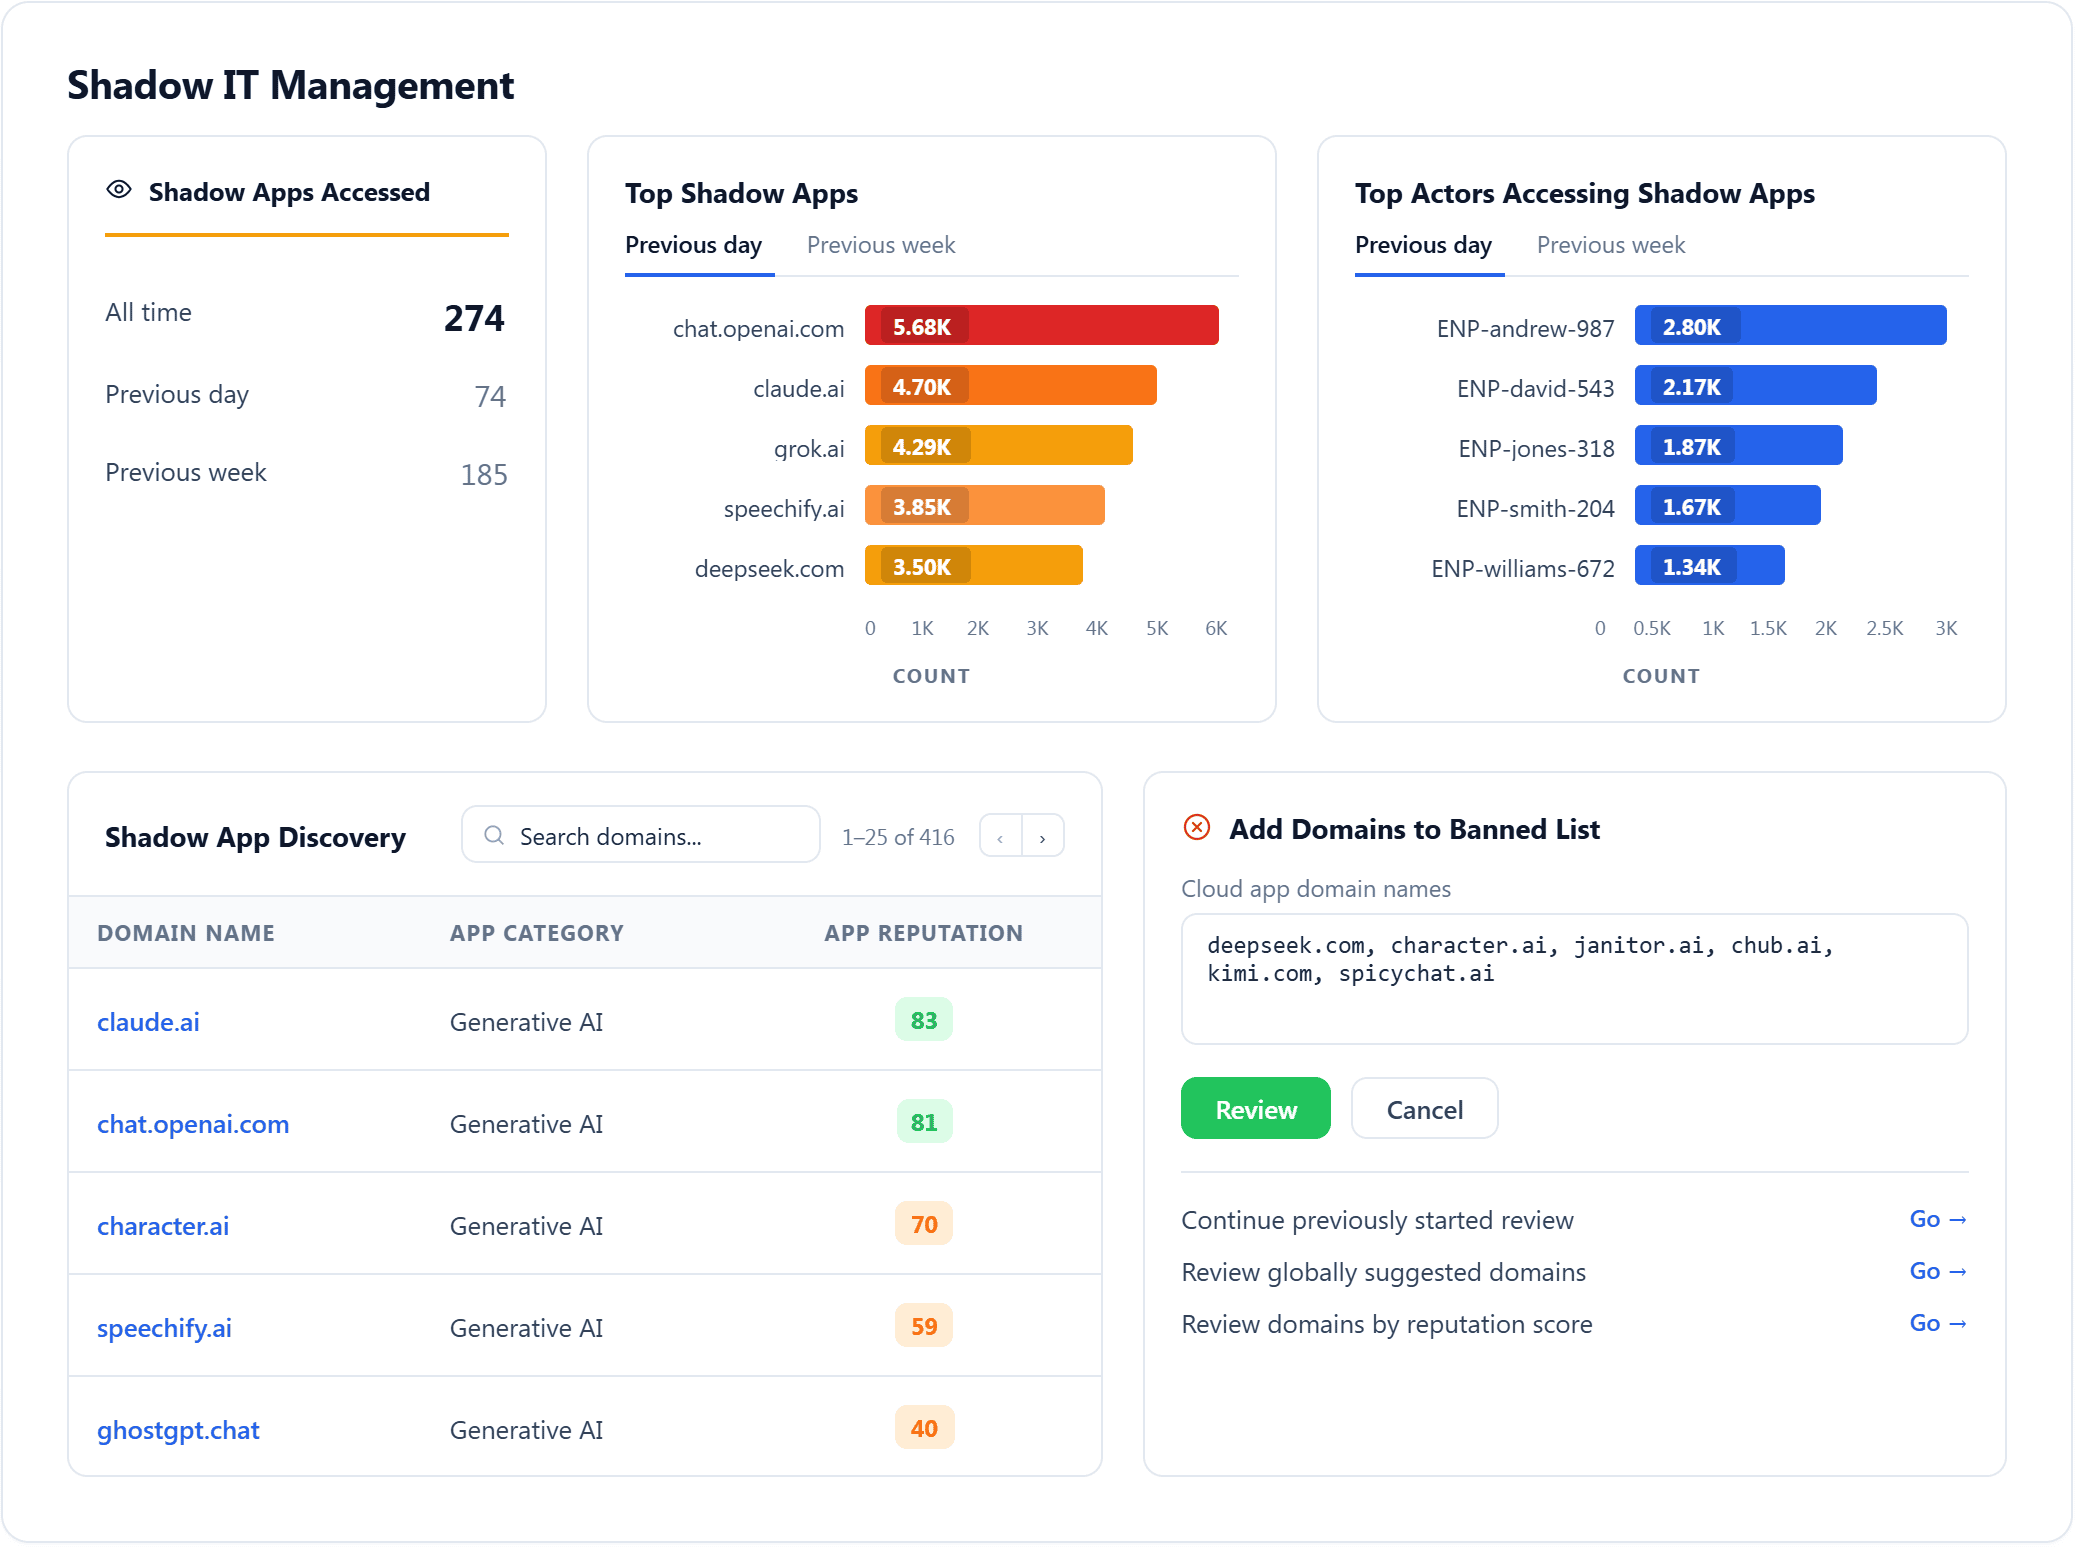Open the character.ai domain link
This screenshot has width=2082, height=1551.
163,1225
